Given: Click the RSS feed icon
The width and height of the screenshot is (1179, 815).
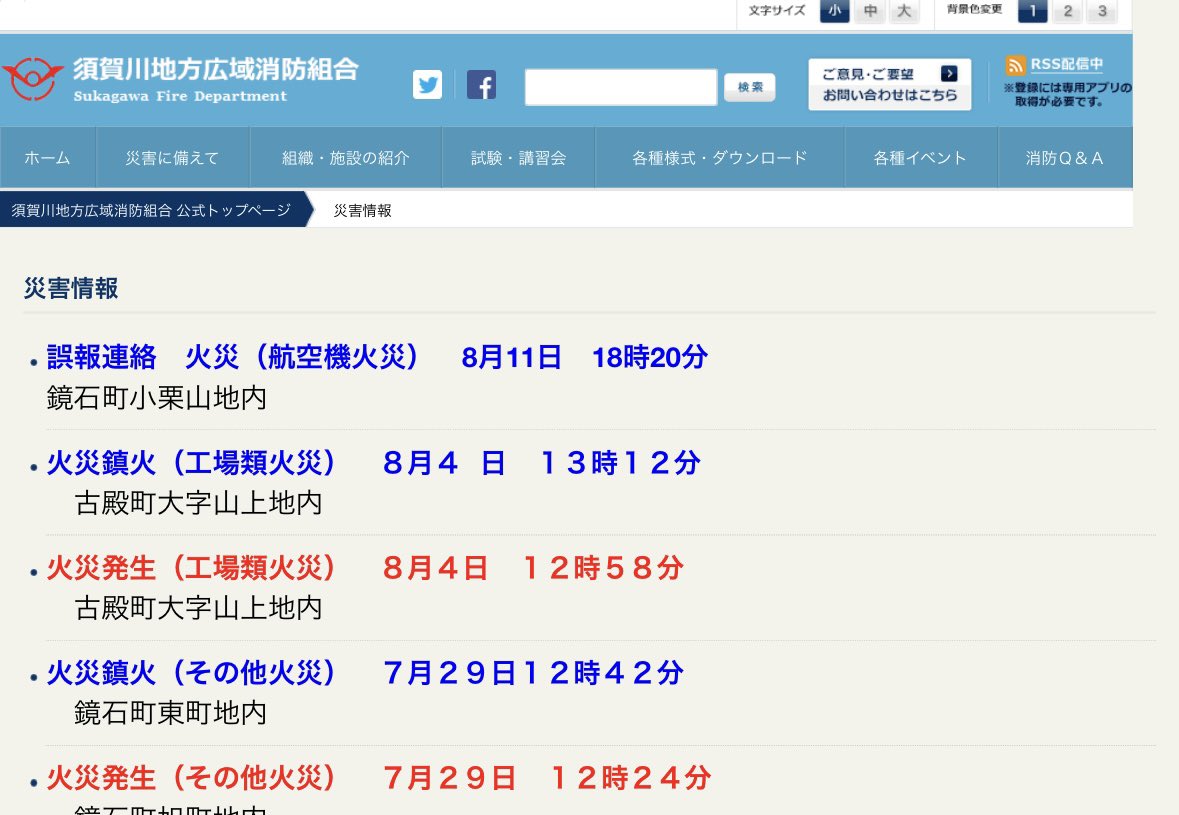Looking at the screenshot, I should pyautogui.click(x=1015, y=65).
